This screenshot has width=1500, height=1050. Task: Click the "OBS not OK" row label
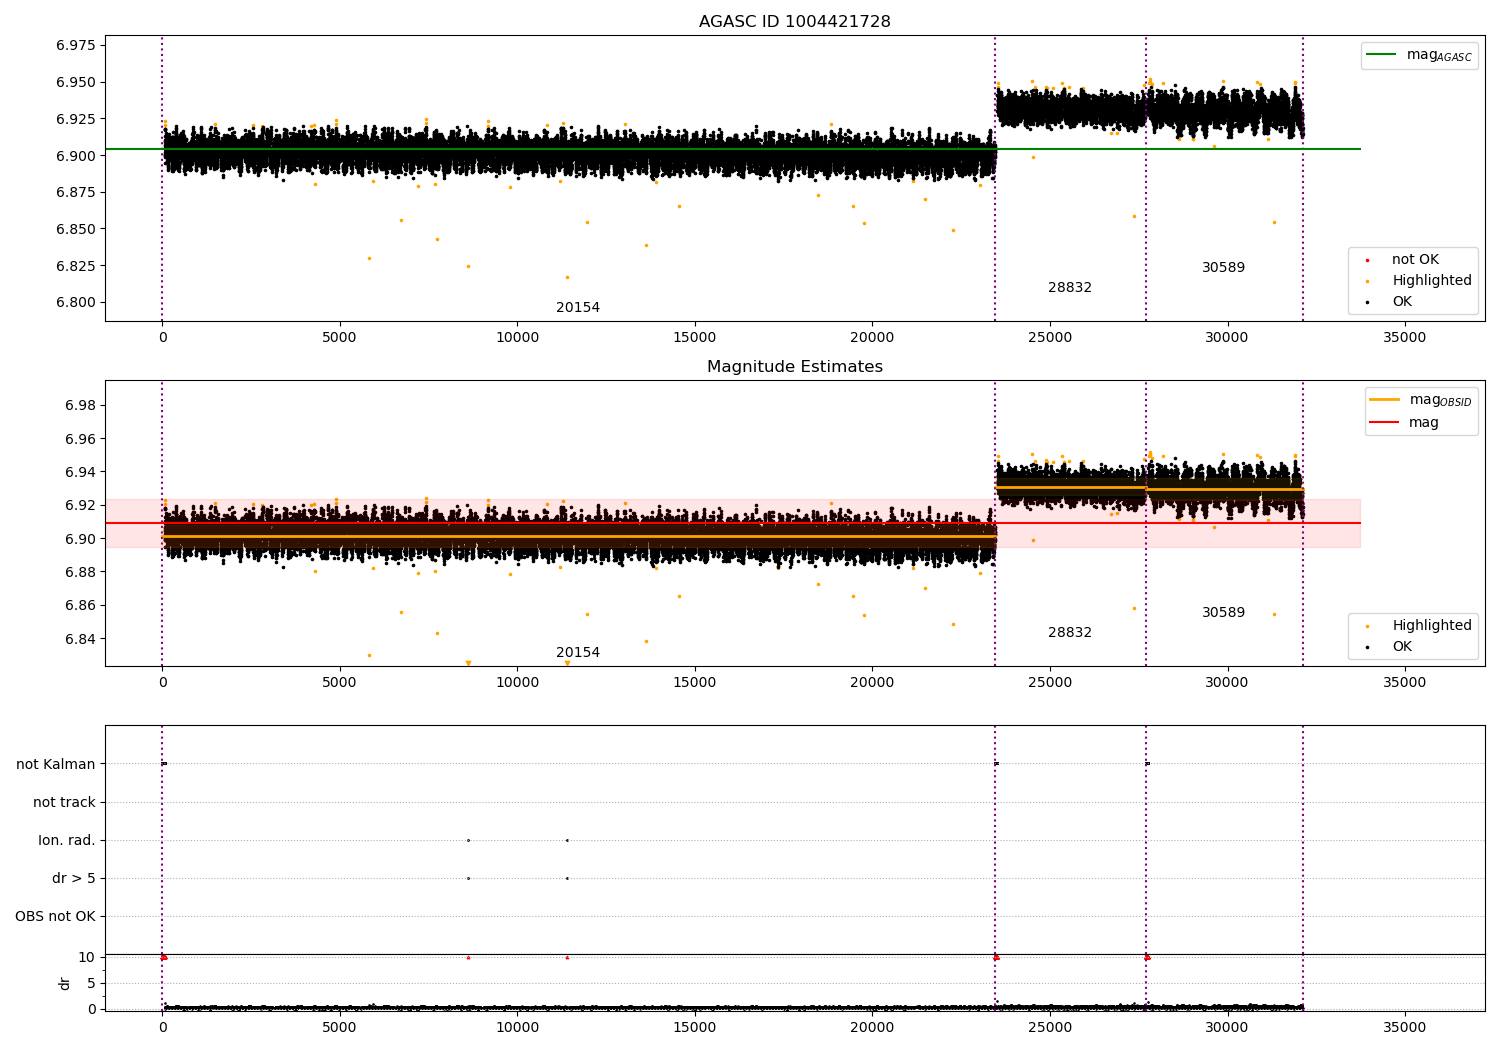(x=56, y=916)
